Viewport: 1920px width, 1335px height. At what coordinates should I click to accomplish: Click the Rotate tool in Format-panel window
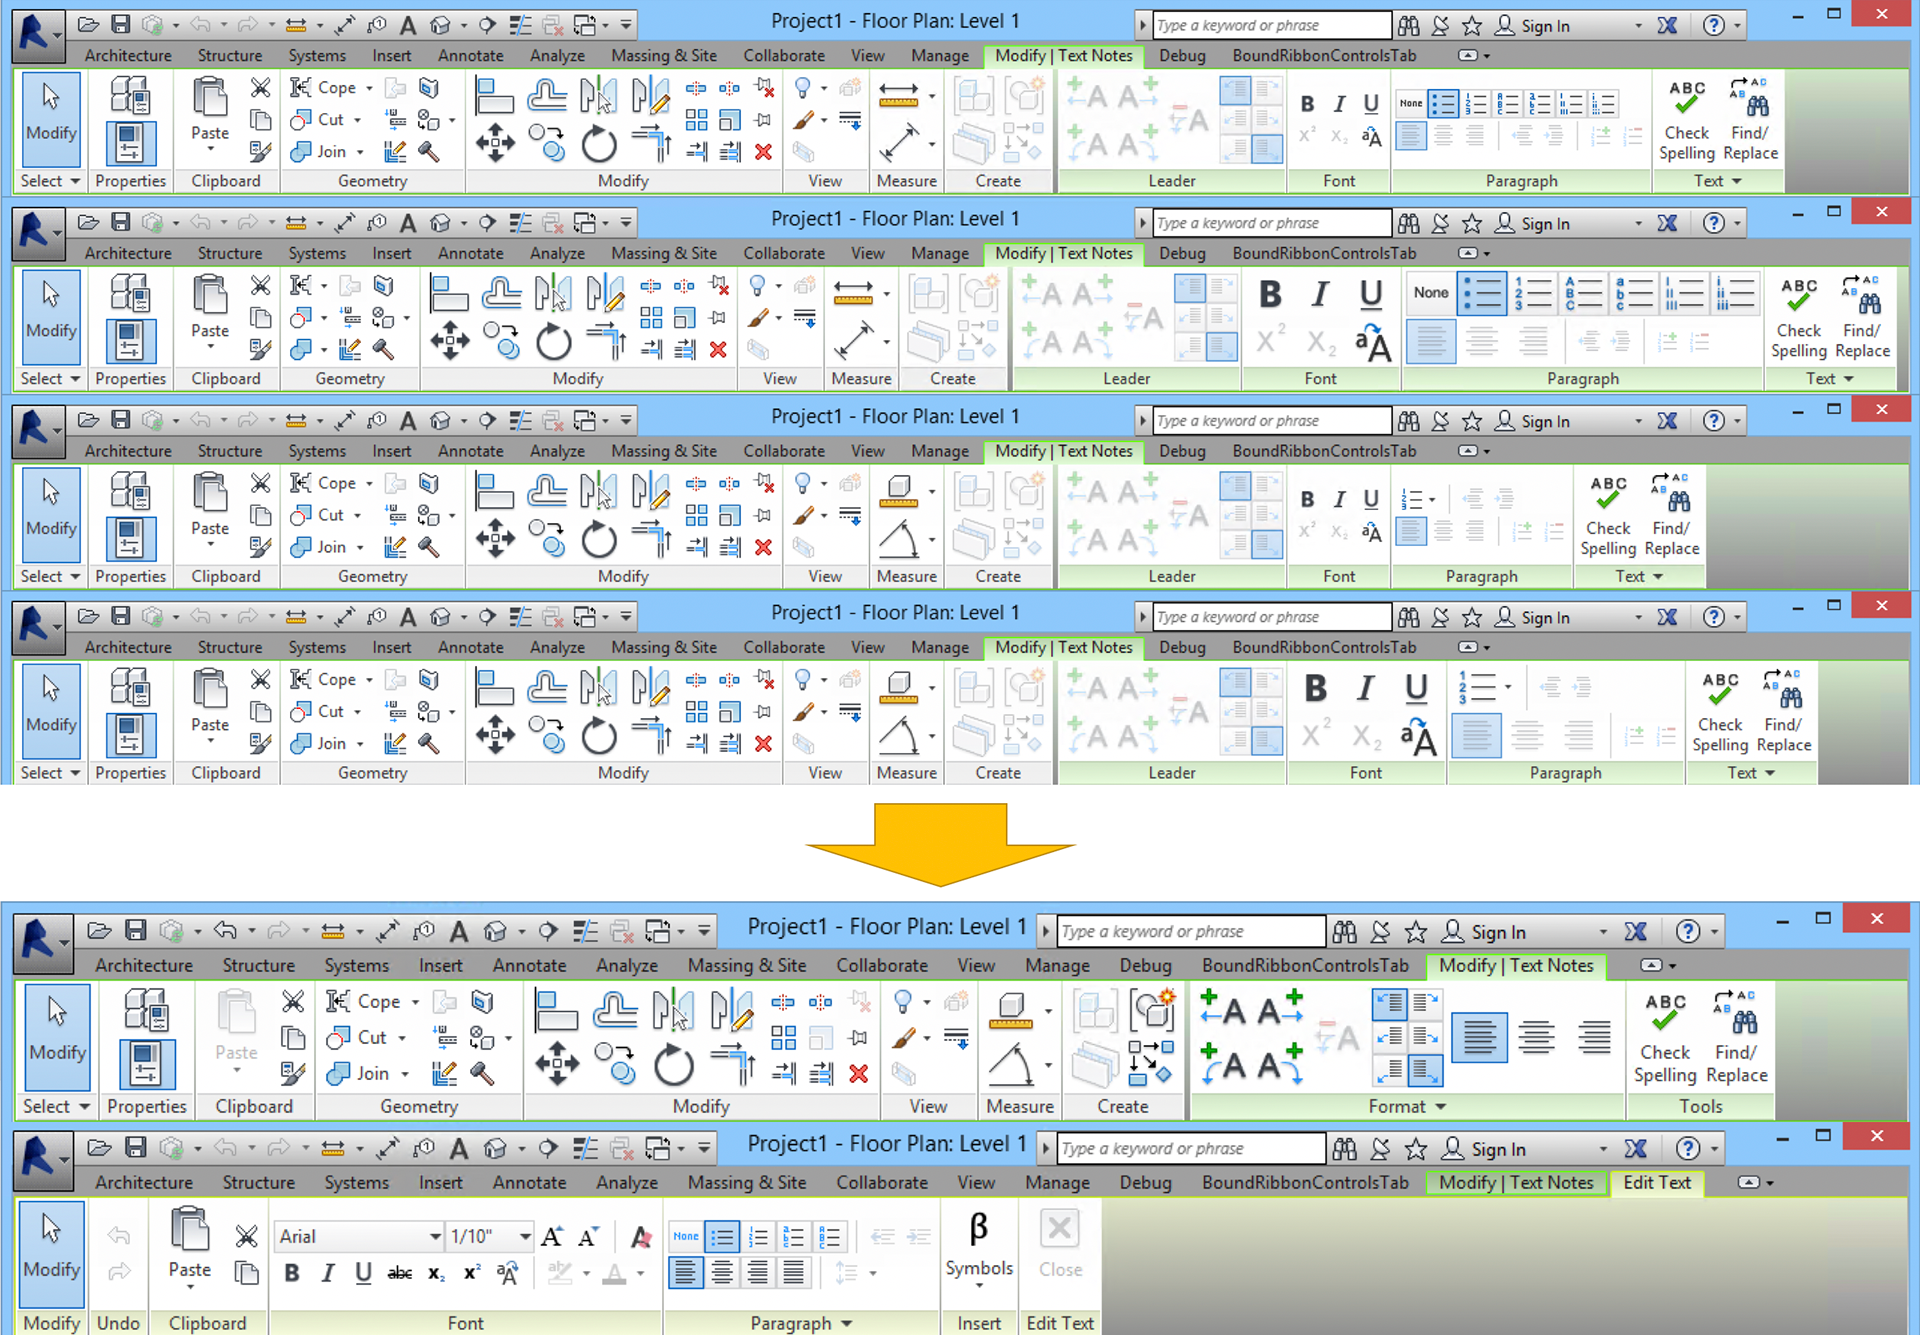673,1064
